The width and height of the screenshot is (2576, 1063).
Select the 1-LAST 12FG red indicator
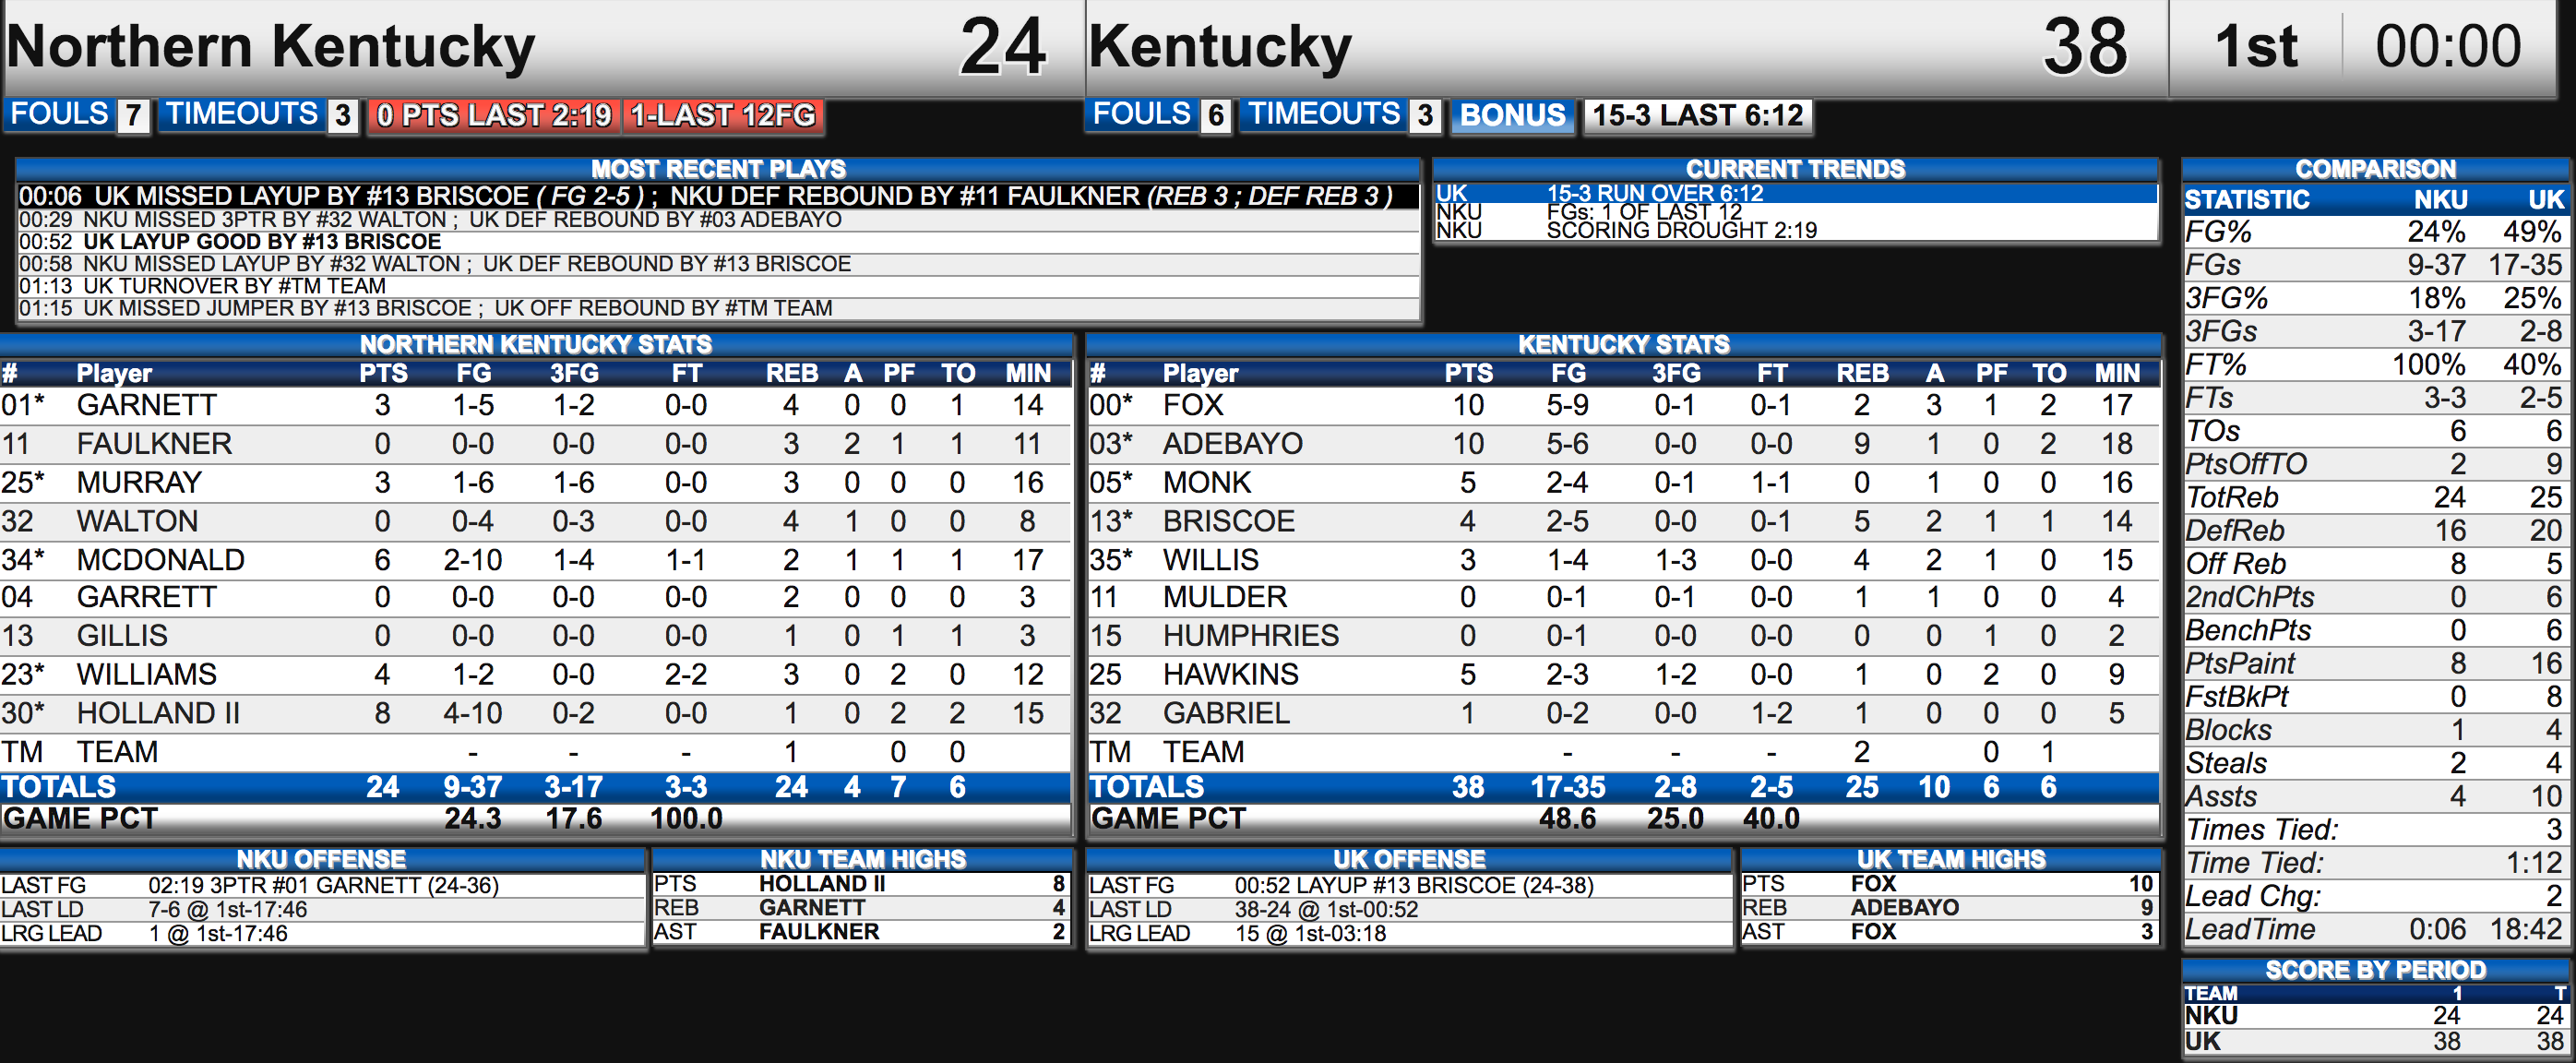tap(723, 115)
